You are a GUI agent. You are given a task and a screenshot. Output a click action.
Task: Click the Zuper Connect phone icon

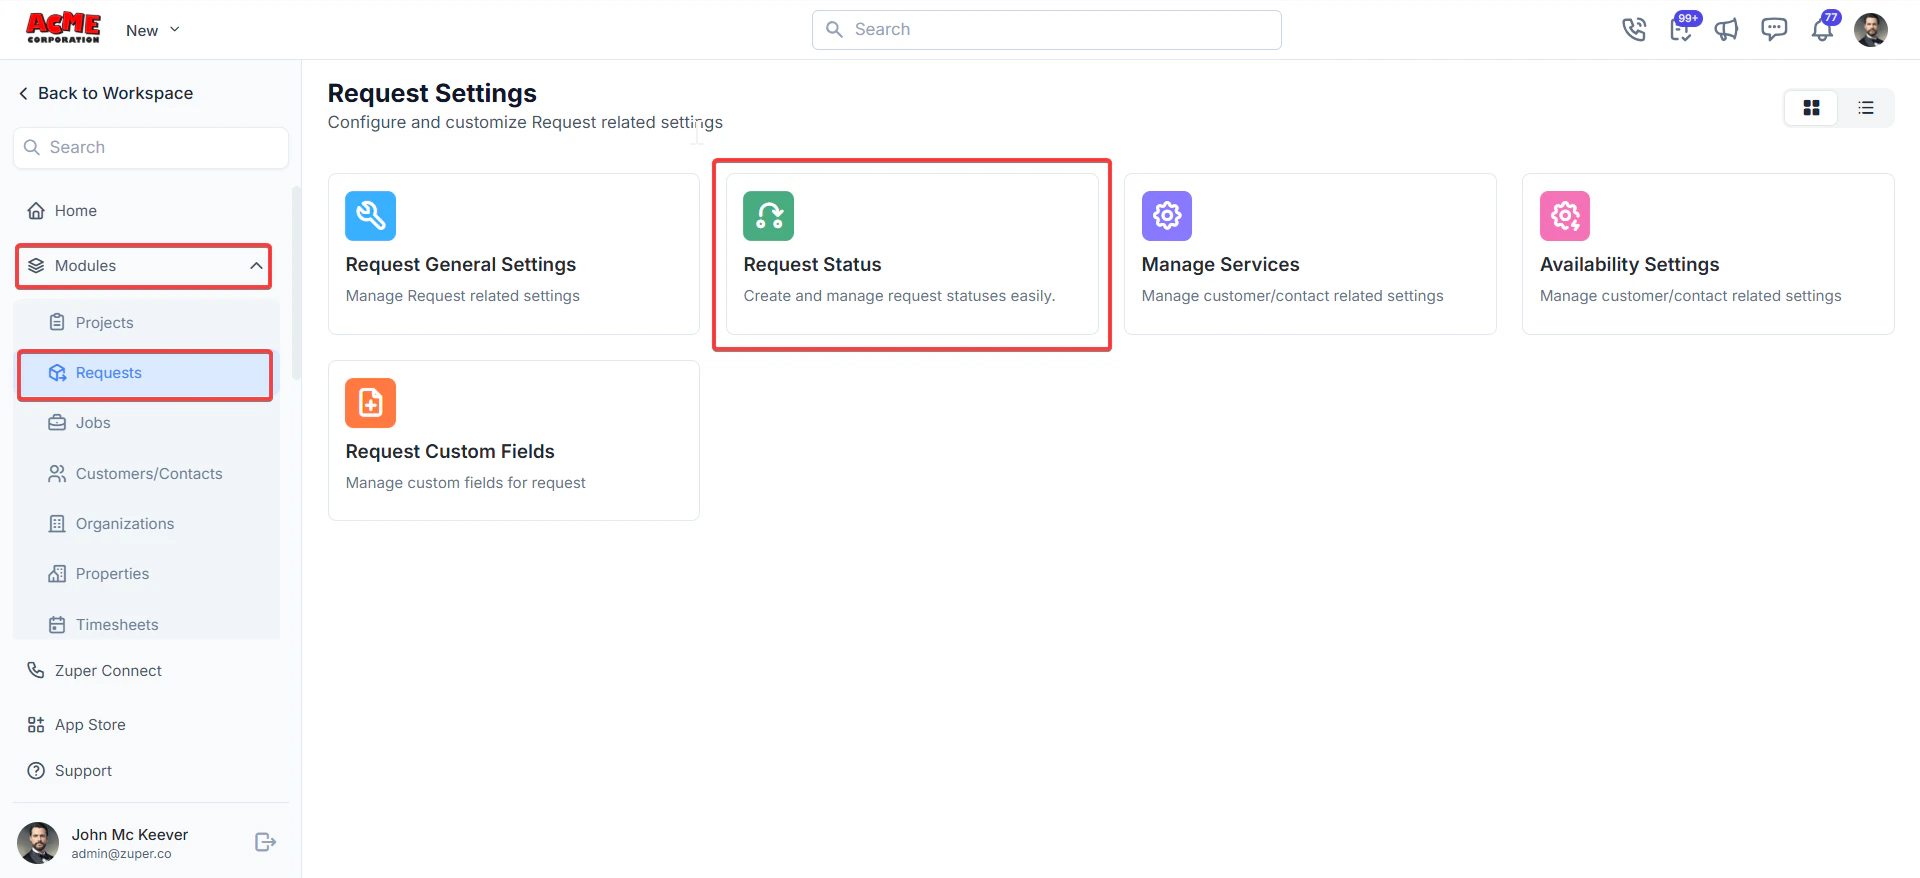pyautogui.click(x=36, y=671)
